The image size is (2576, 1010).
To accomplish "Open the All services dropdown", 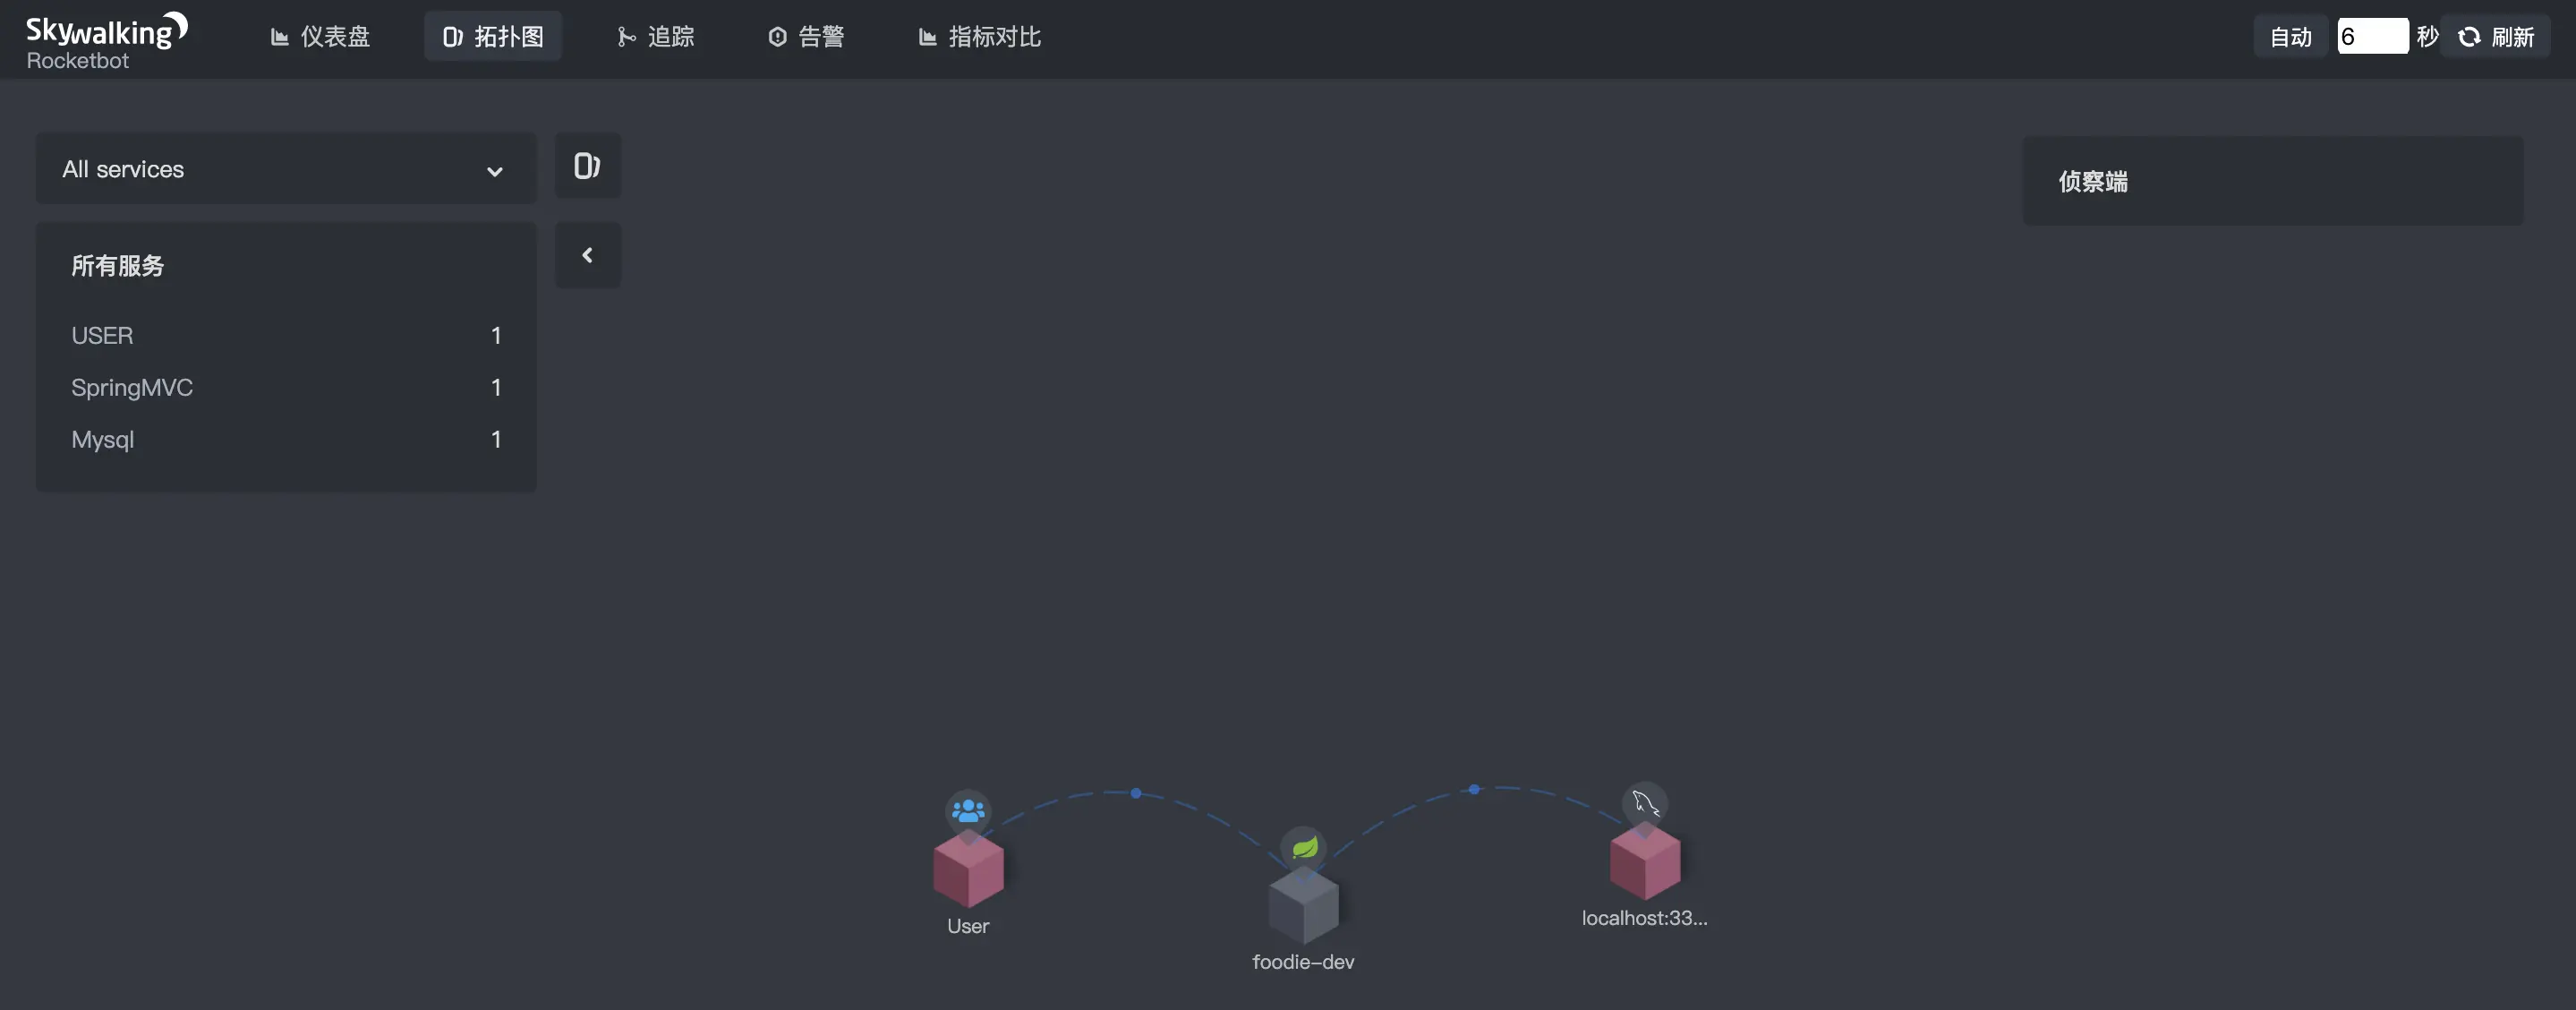I will [285, 169].
